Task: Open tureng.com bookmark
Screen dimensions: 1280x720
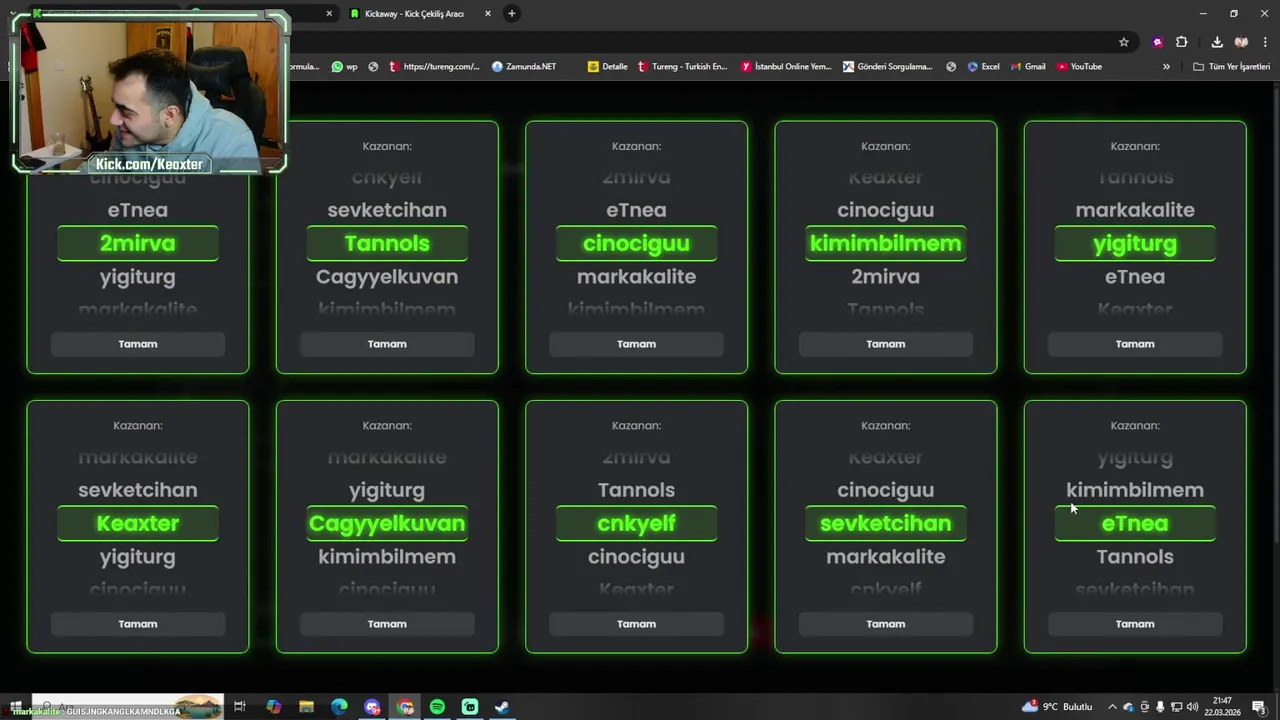Action: 435,67
